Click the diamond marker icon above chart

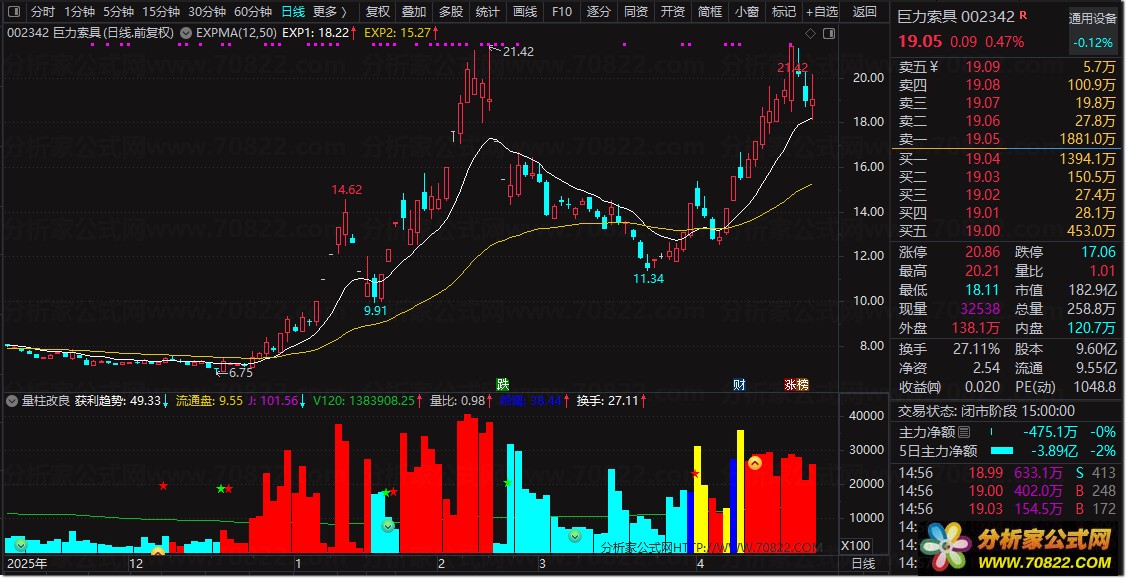(811, 33)
